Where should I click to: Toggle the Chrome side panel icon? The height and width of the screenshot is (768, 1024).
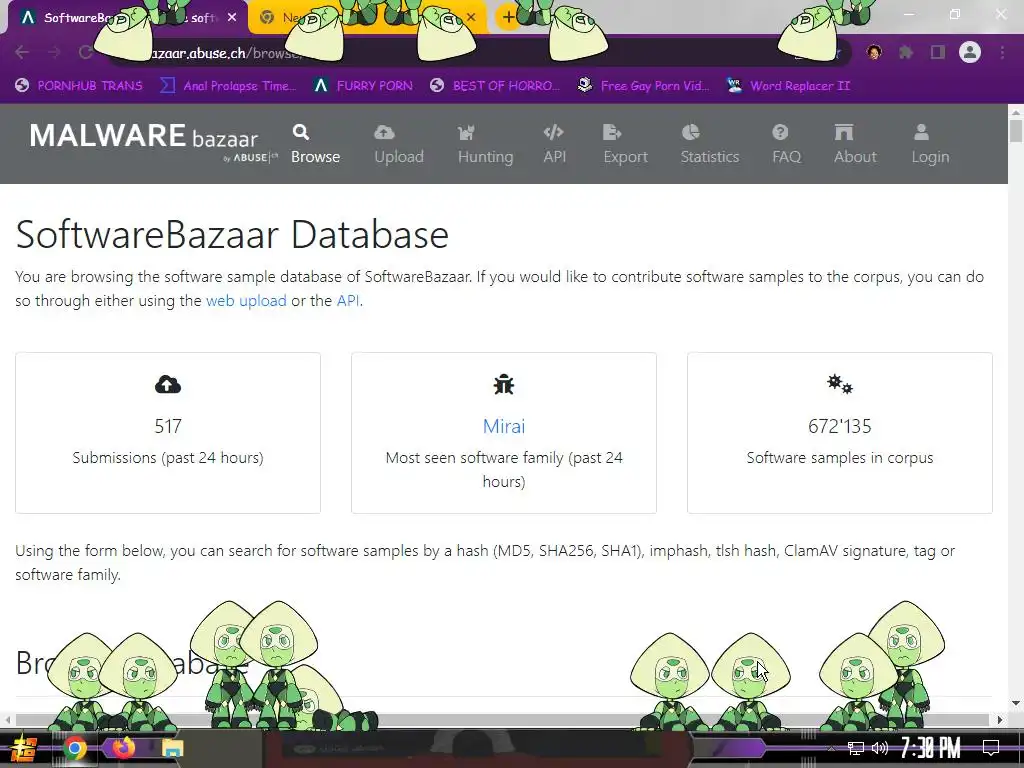pyautogui.click(x=938, y=52)
